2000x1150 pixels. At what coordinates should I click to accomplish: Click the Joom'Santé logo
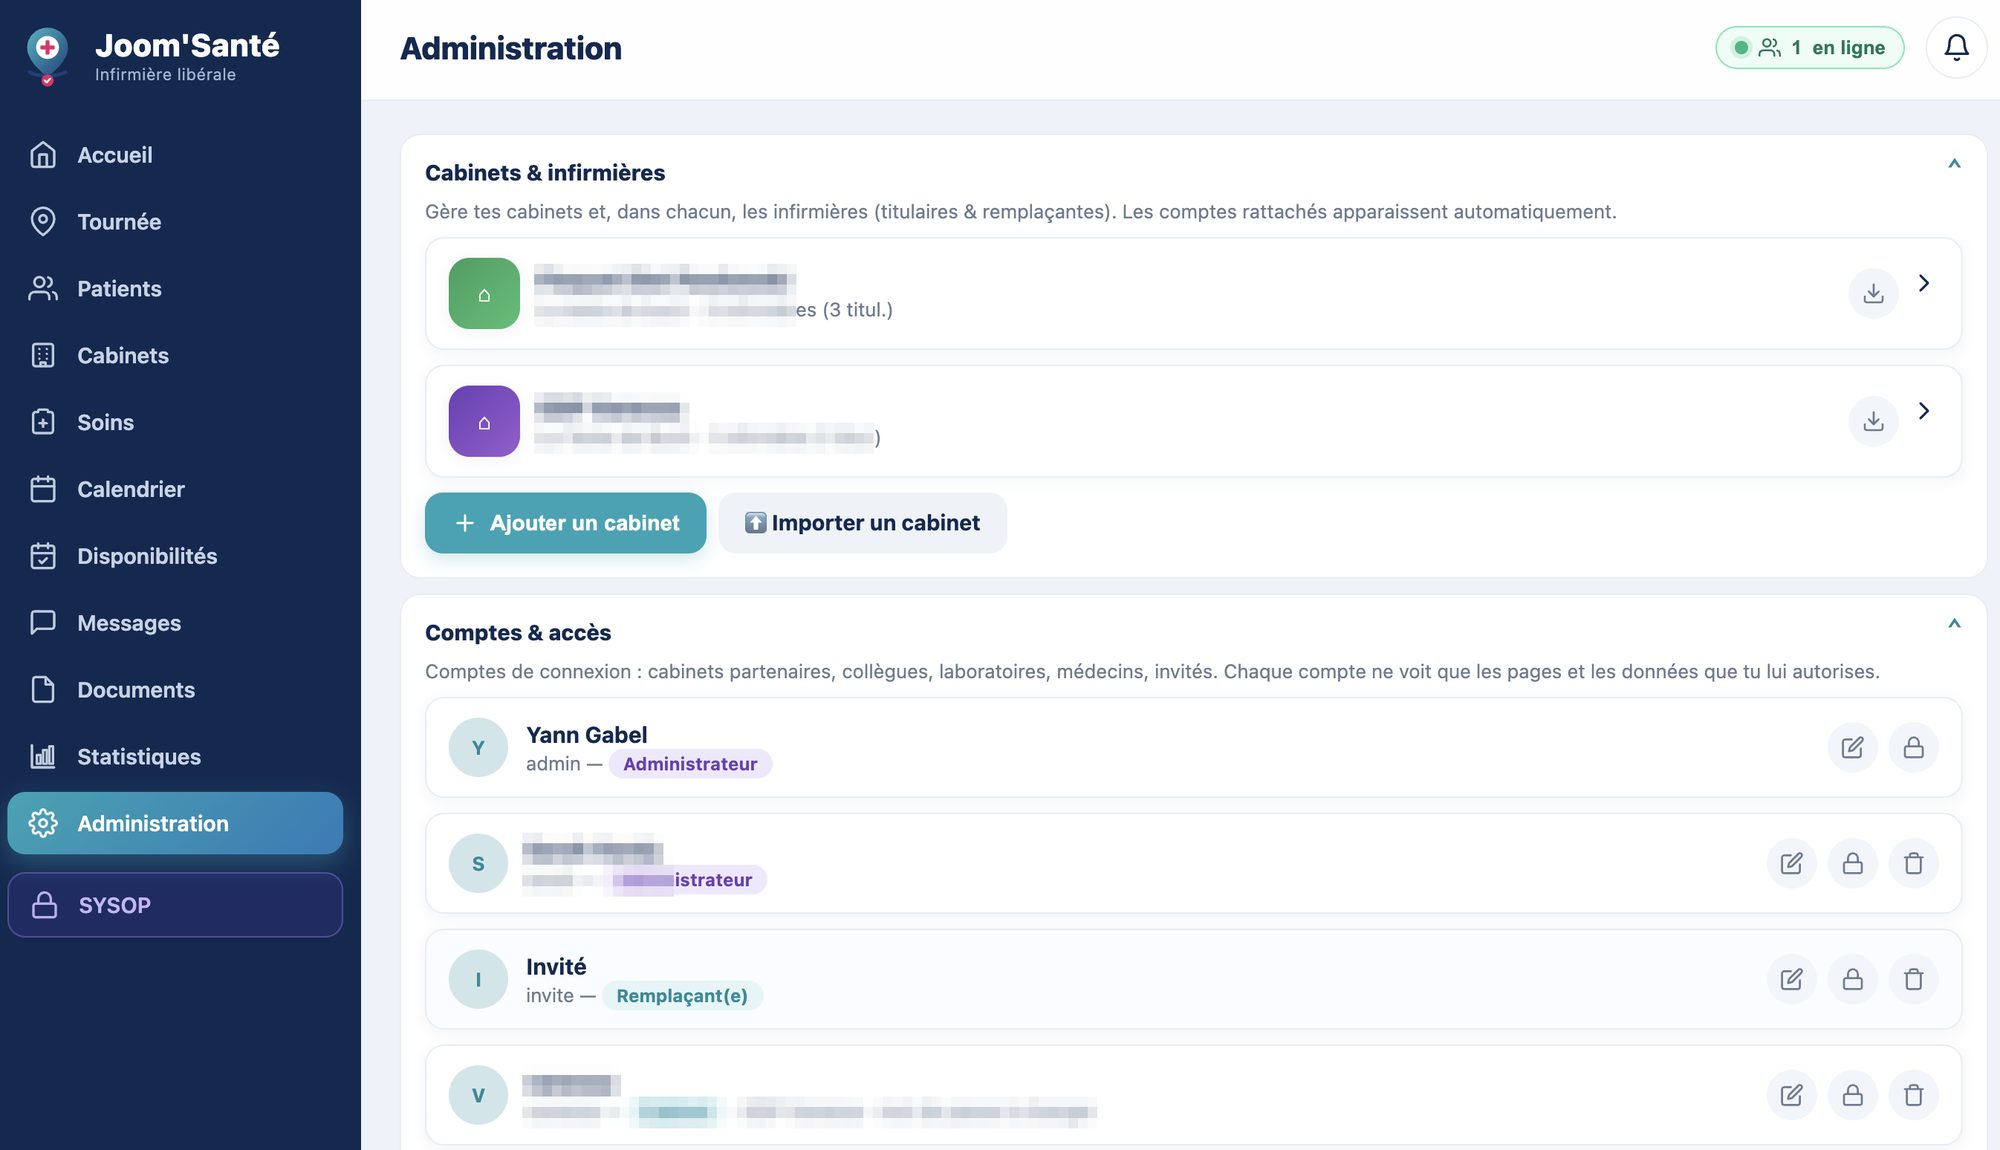[x=47, y=56]
